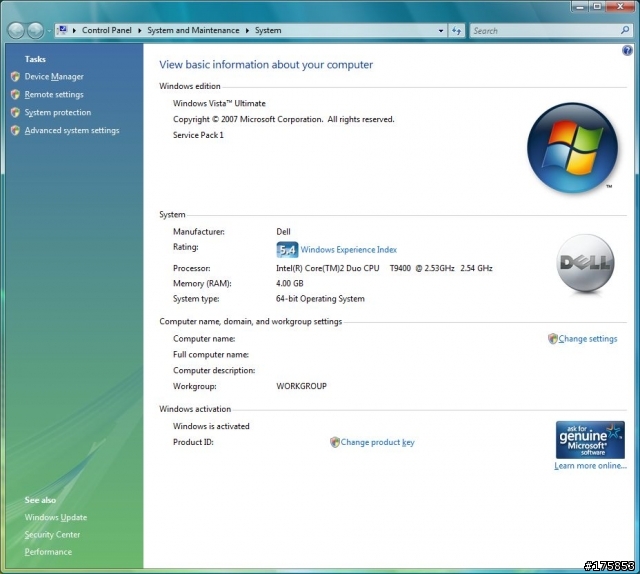Click the 4.00 GB memory value
640x574 pixels.
pyautogui.click(x=290, y=283)
